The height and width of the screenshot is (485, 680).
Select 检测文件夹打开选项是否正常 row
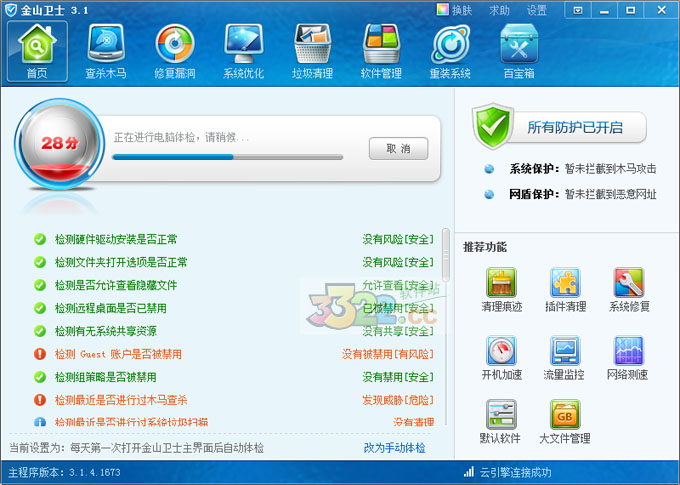click(233, 262)
